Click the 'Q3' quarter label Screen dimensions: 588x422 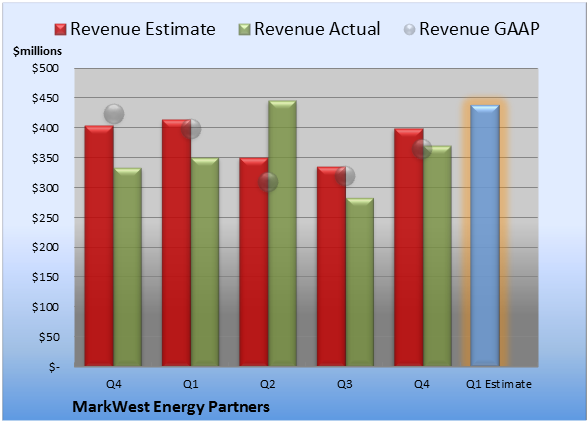[345, 384]
